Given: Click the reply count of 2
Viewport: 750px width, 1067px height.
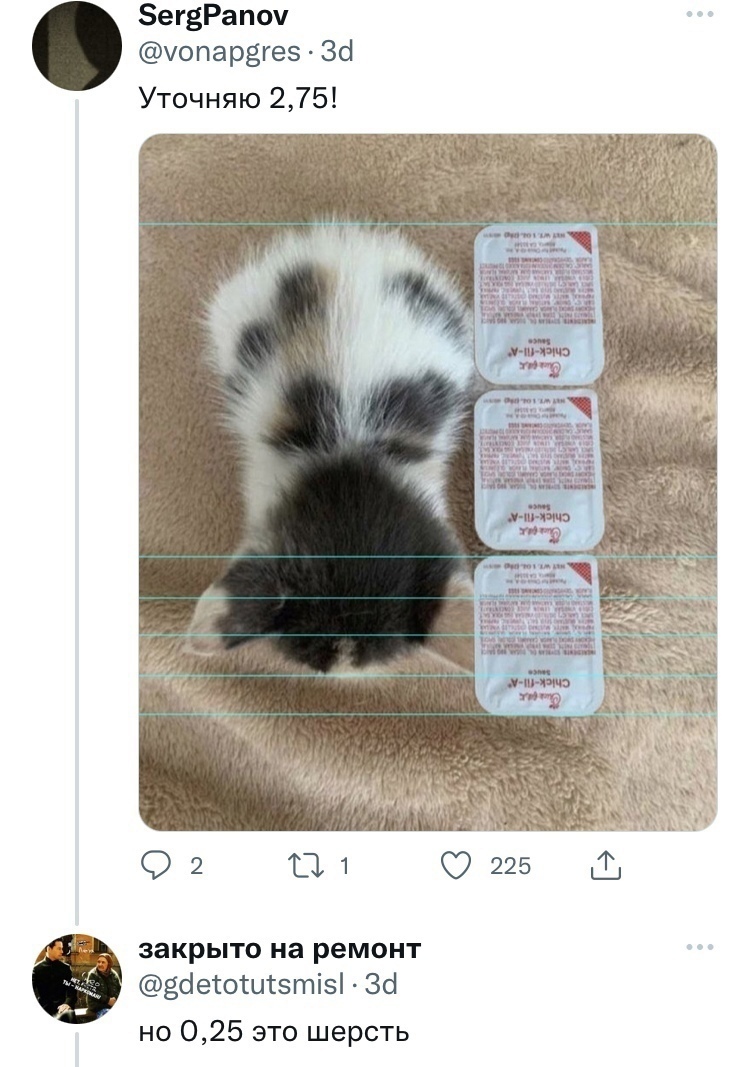Looking at the screenshot, I should pos(196,867).
